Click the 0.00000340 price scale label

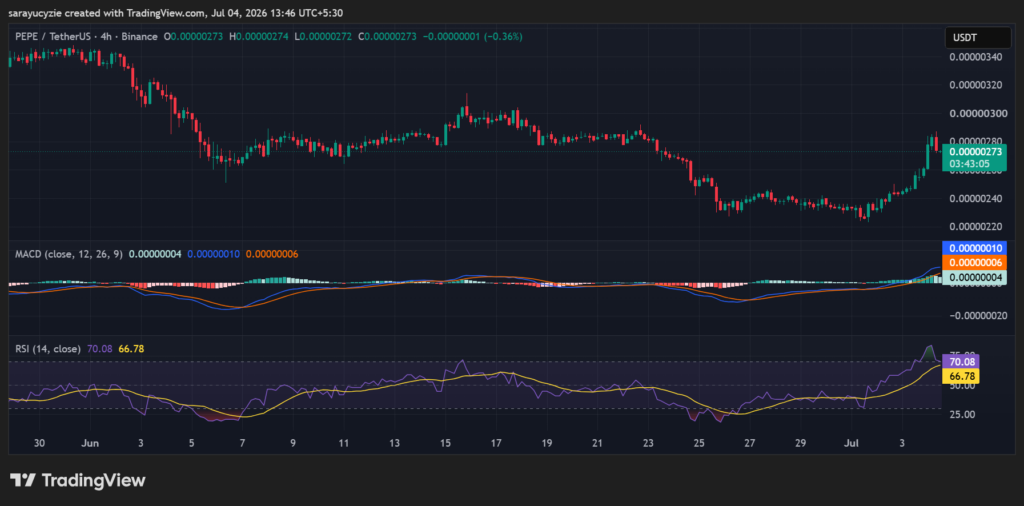(x=975, y=57)
